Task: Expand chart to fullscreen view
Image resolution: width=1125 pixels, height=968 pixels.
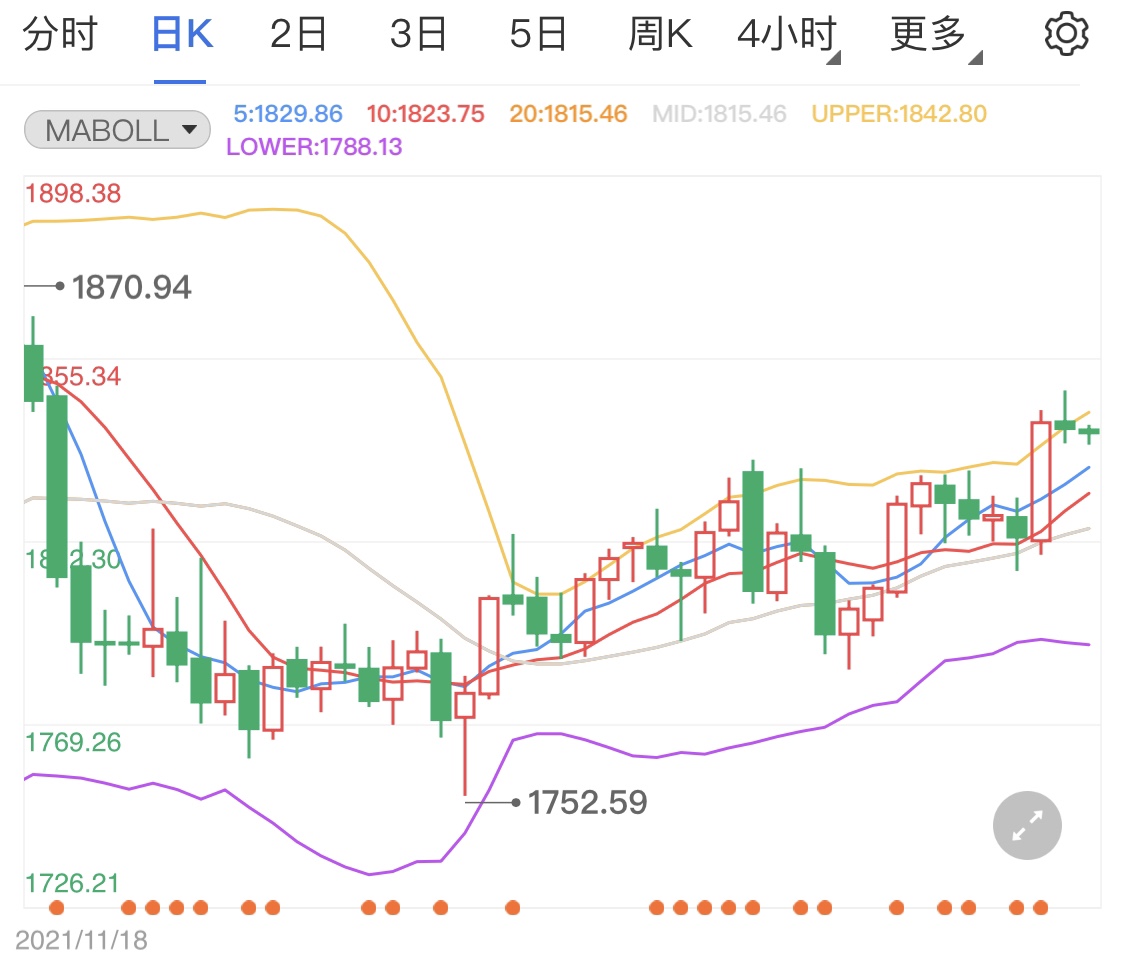Action: (x=1027, y=825)
